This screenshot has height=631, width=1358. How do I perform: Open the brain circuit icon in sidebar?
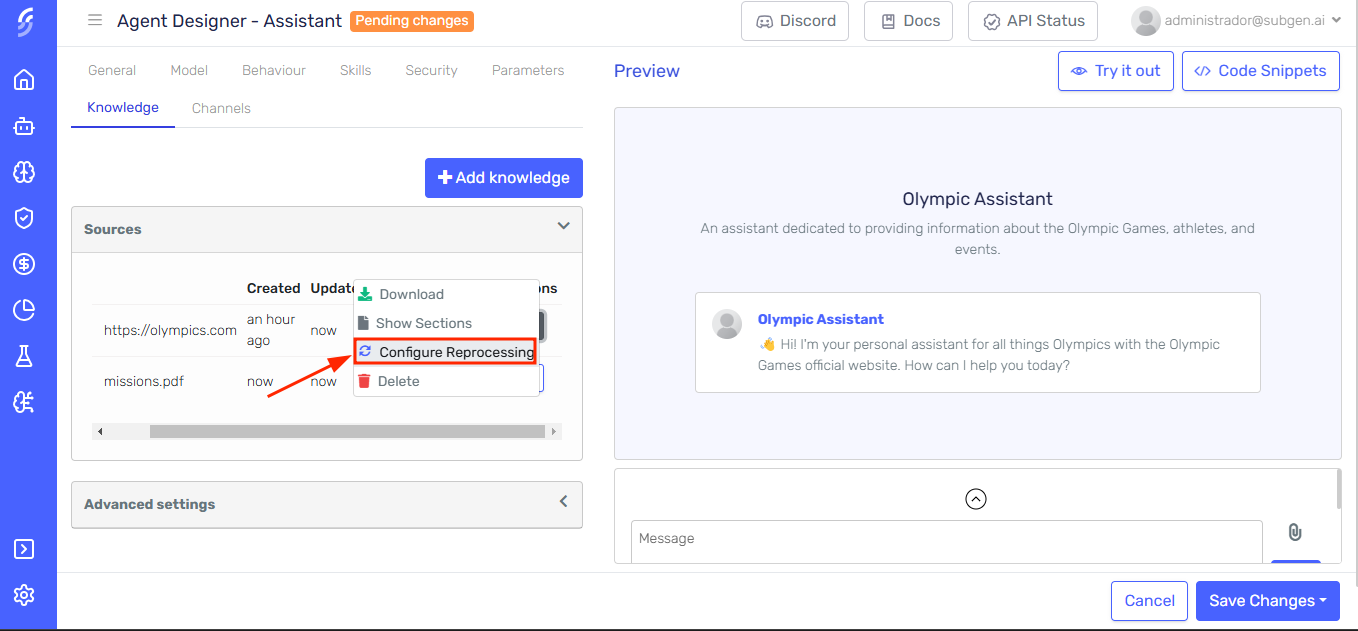[24, 402]
